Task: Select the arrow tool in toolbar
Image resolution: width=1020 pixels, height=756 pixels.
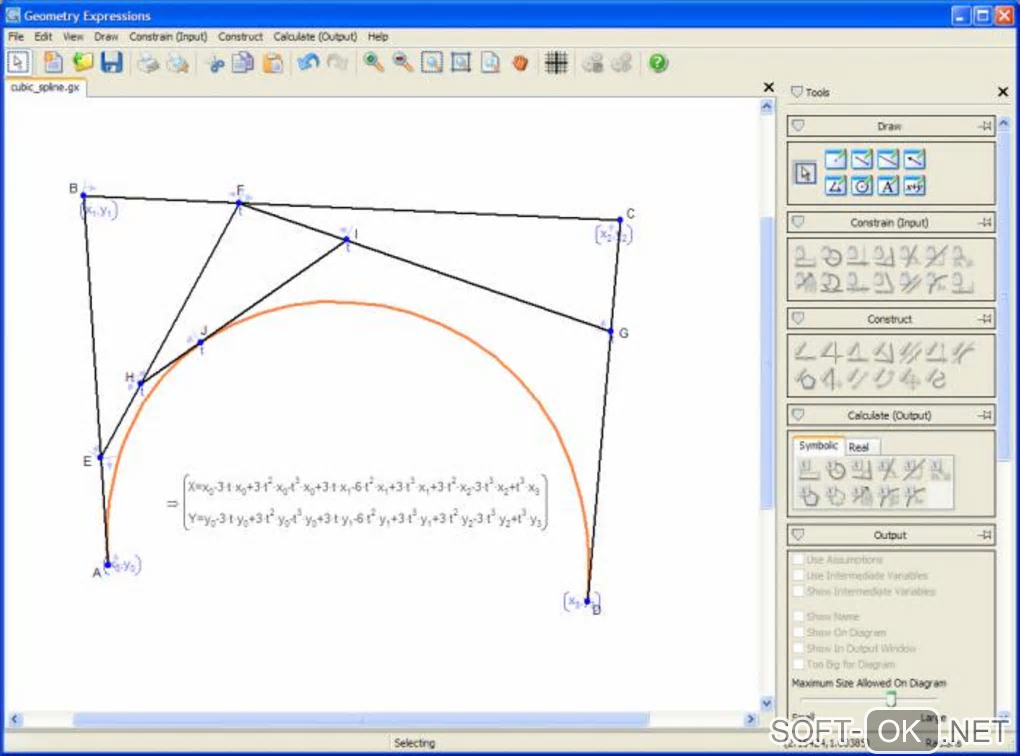Action: tap(18, 62)
